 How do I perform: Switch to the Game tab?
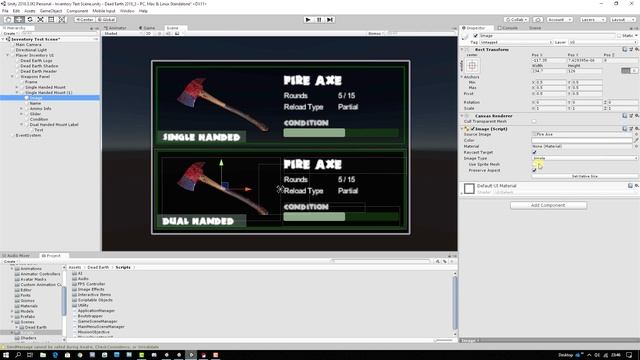[x=147, y=28]
